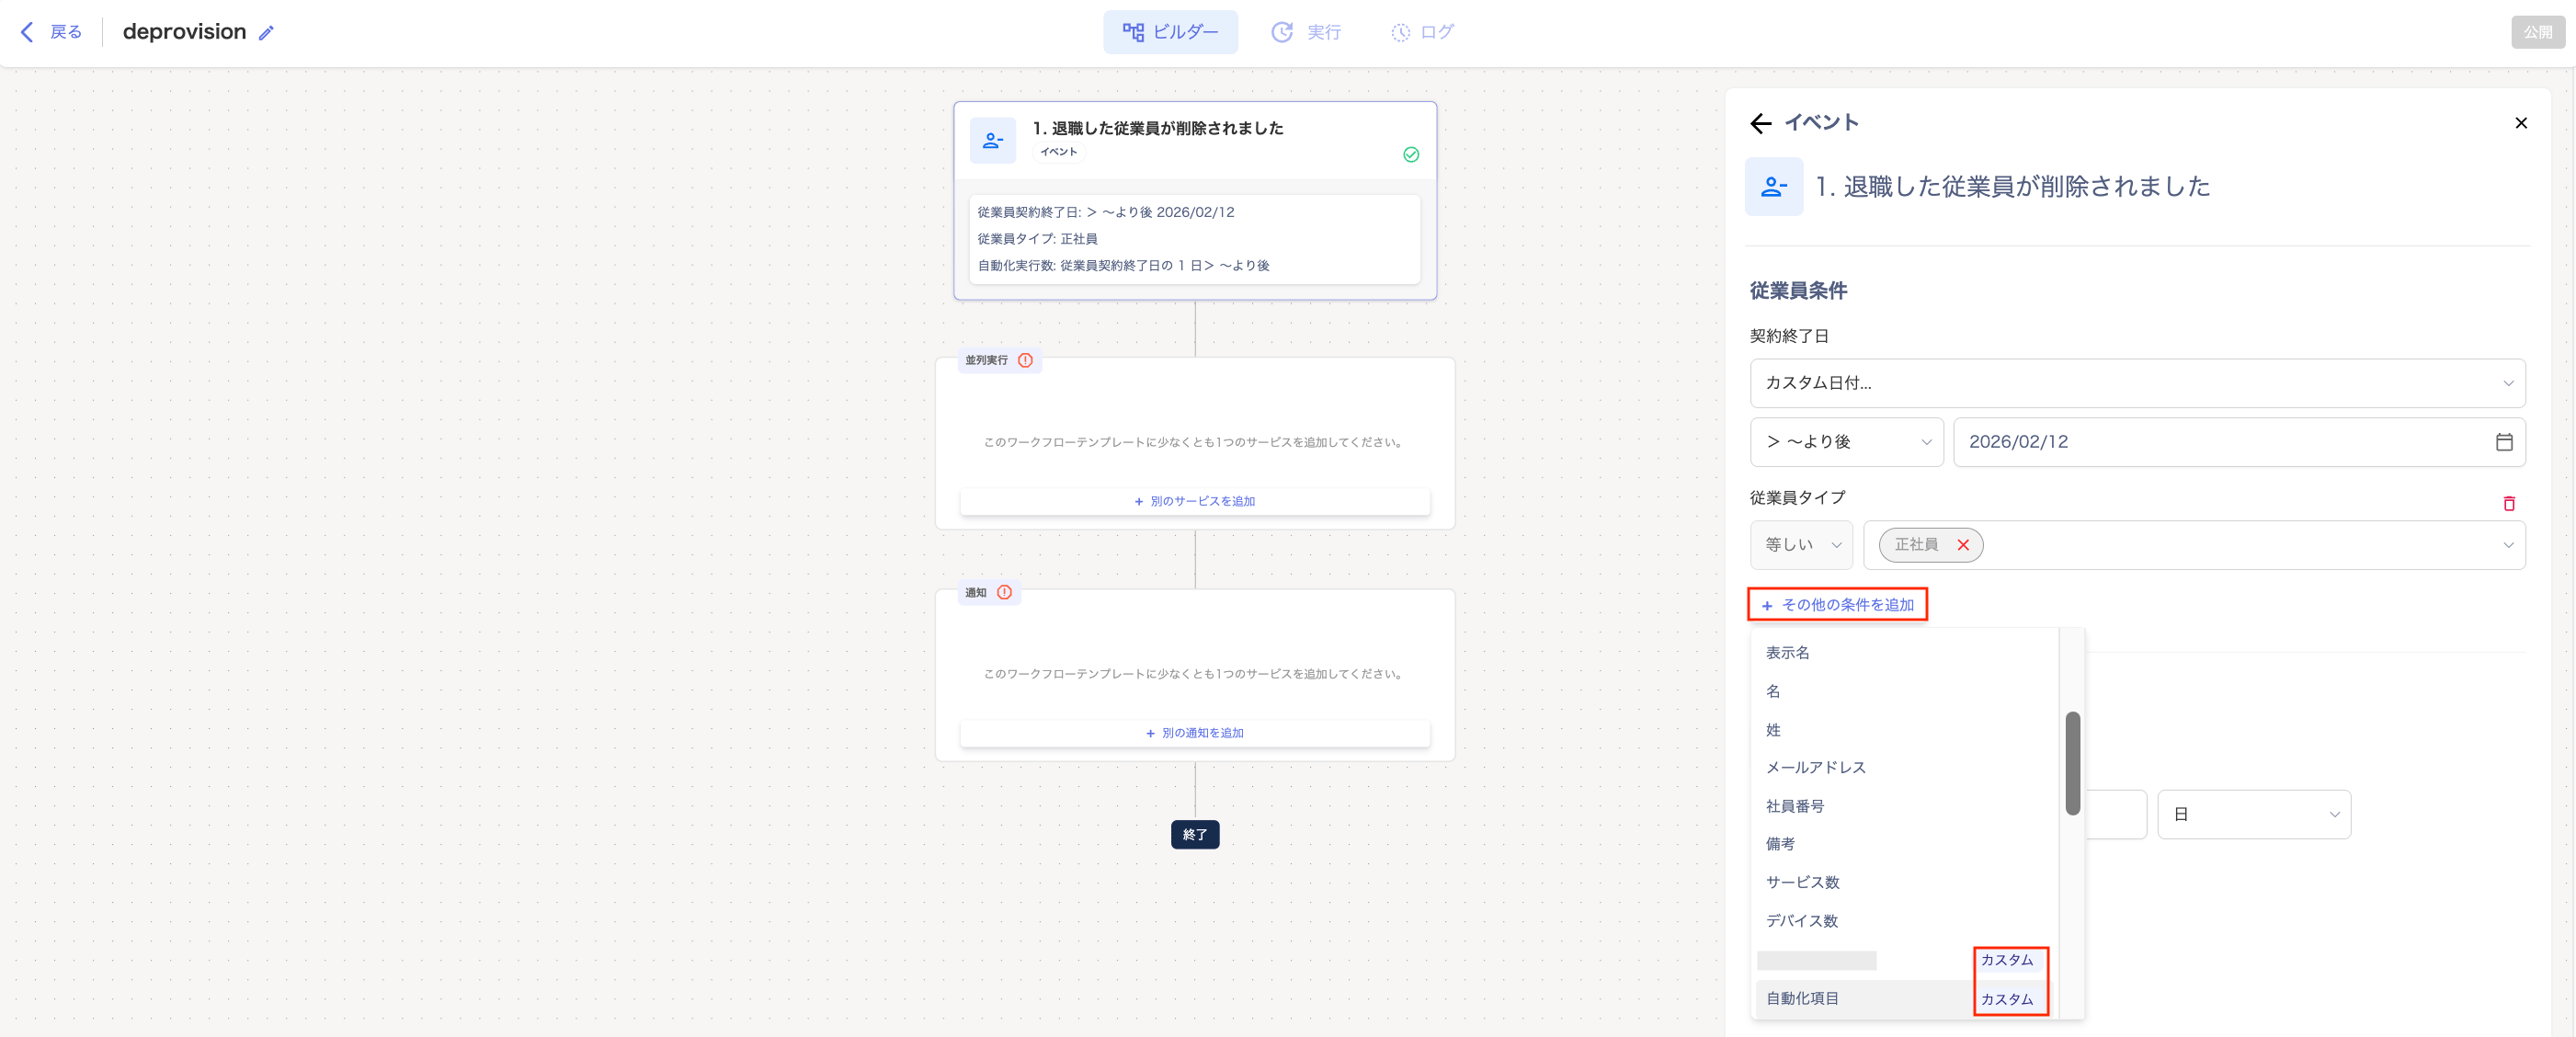This screenshot has width=2576, height=1037.
Task: Delete the 従業員タイプ condition with trash icon
Action: coord(2509,503)
